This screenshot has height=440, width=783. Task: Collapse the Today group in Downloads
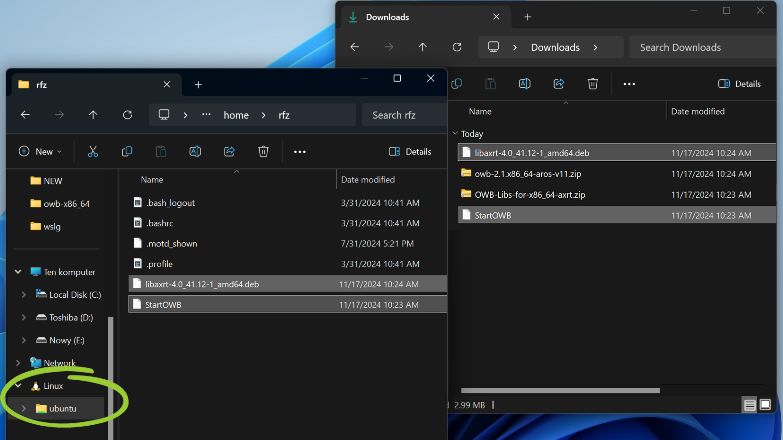click(455, 133)
